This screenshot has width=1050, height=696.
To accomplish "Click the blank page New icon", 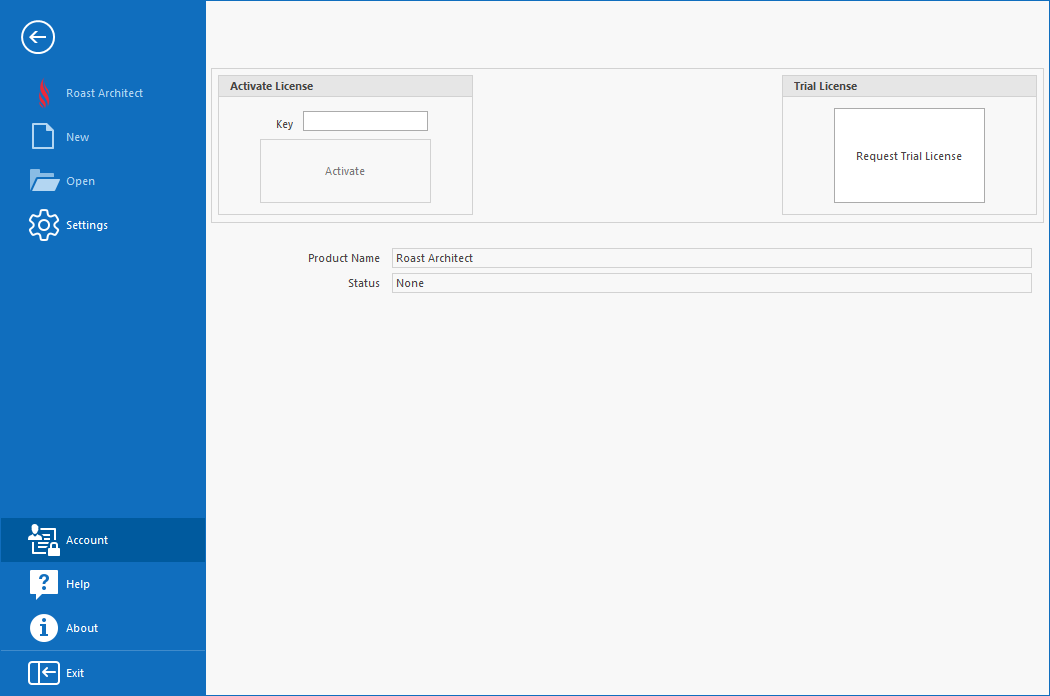I will point(43,137).
